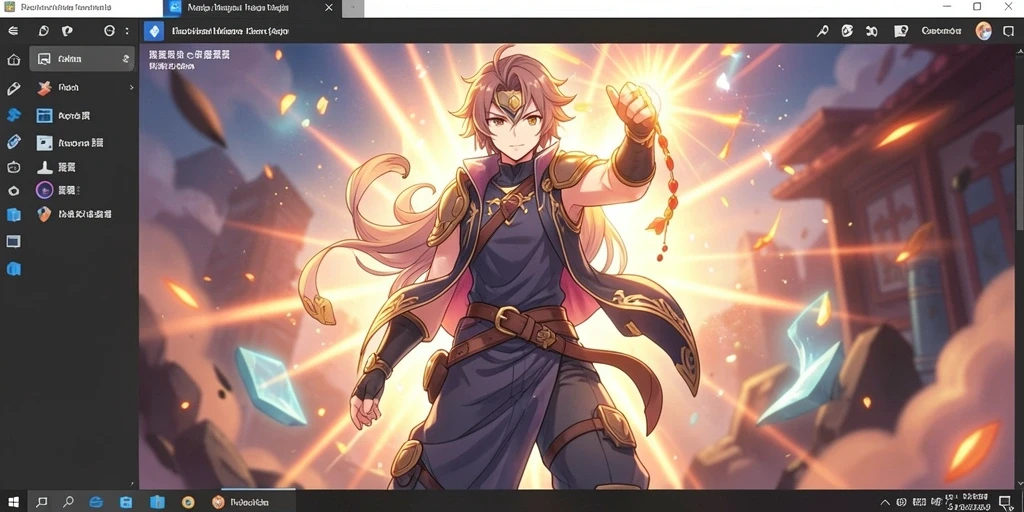Screen dimensions: 1024x512
Task: Click the monitor icon in left rail
Action: [x=13, y=242]
